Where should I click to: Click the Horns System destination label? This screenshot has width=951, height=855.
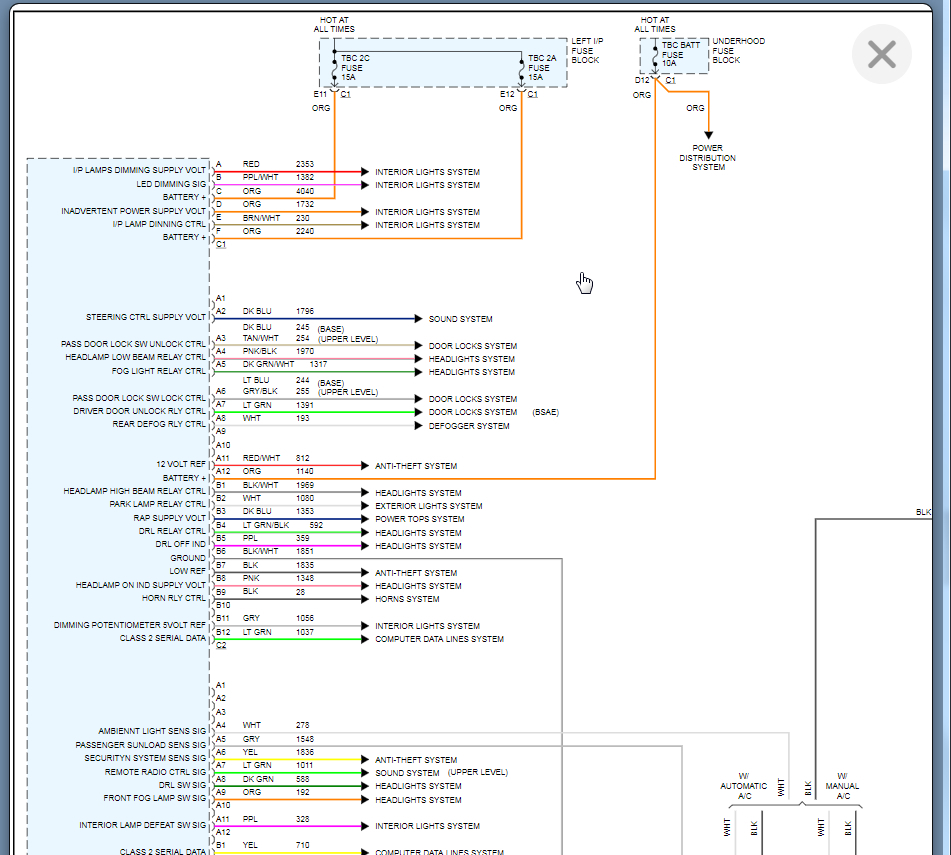click(407, 599)
